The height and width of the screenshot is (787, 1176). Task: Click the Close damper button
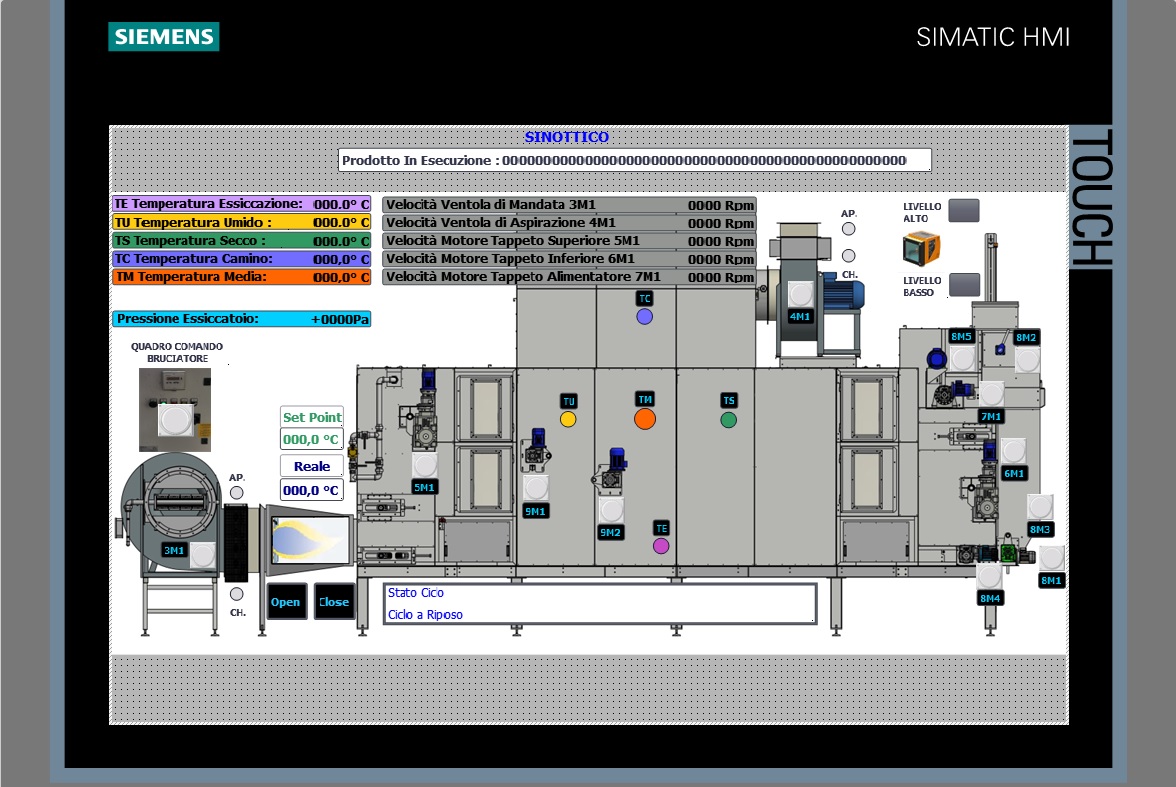click(334, 602)
